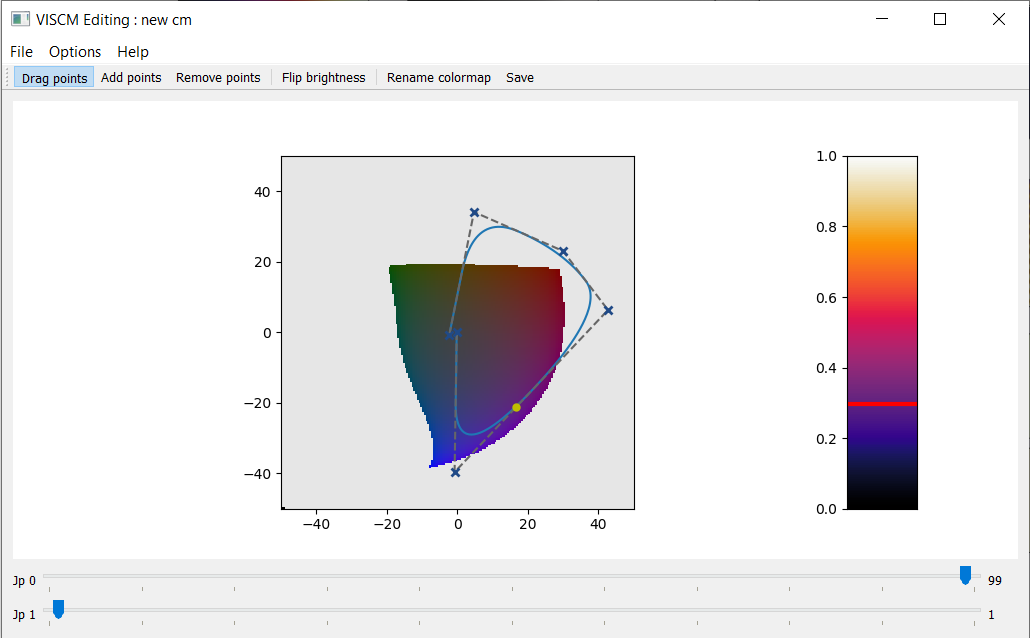Click the Jp 1 slider handle

pos(58,609)
